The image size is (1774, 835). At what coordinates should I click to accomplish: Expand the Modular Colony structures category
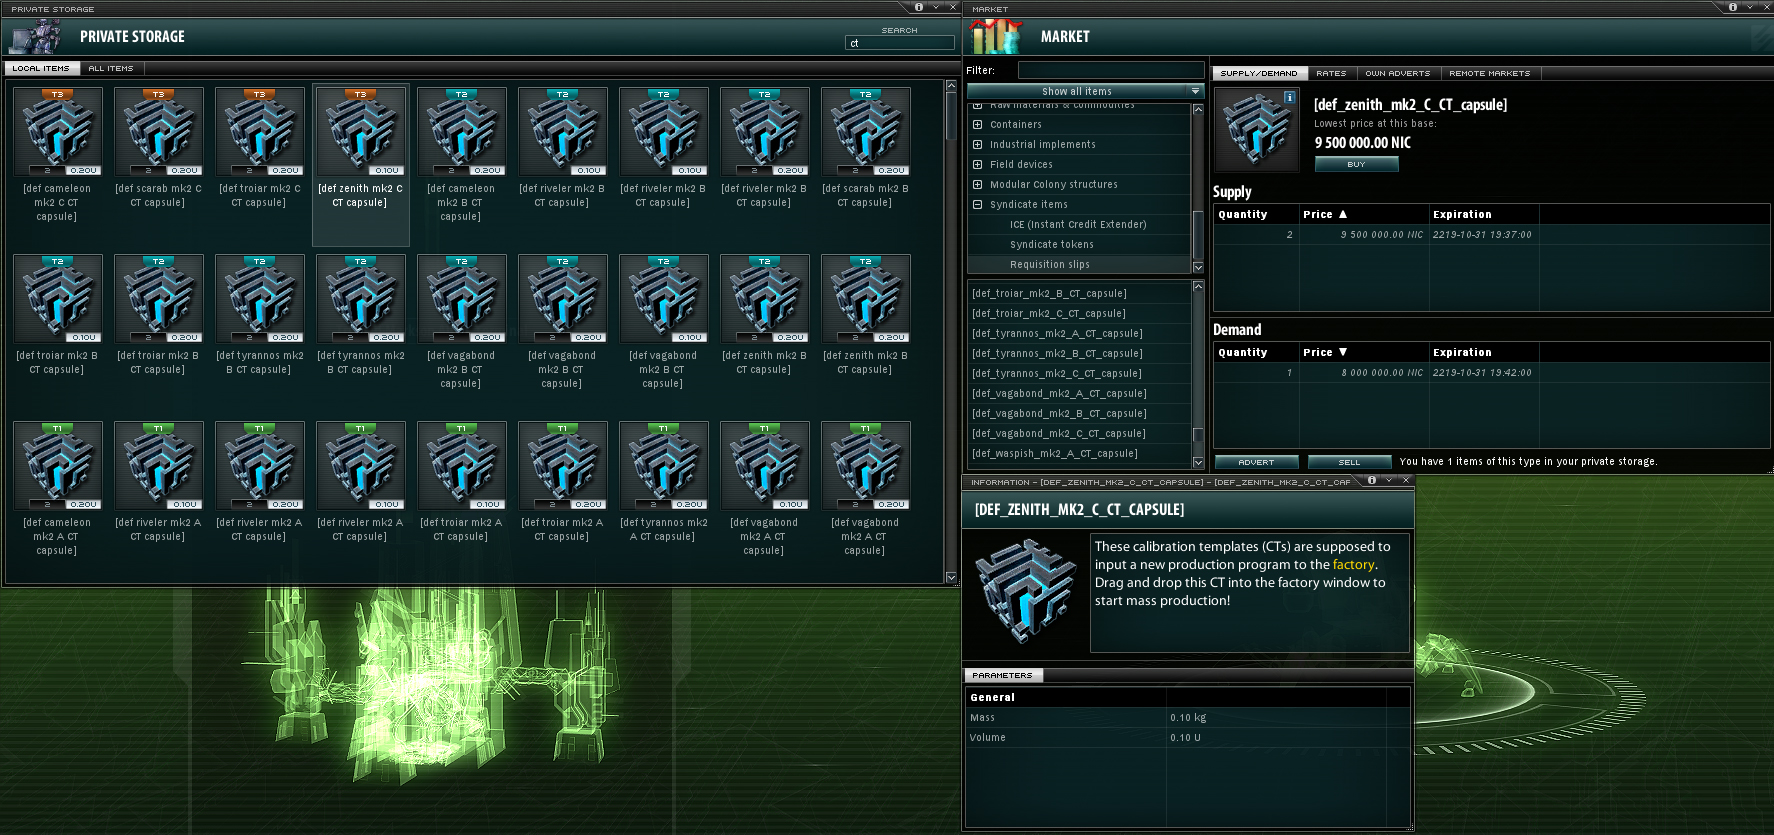point(978,185)
